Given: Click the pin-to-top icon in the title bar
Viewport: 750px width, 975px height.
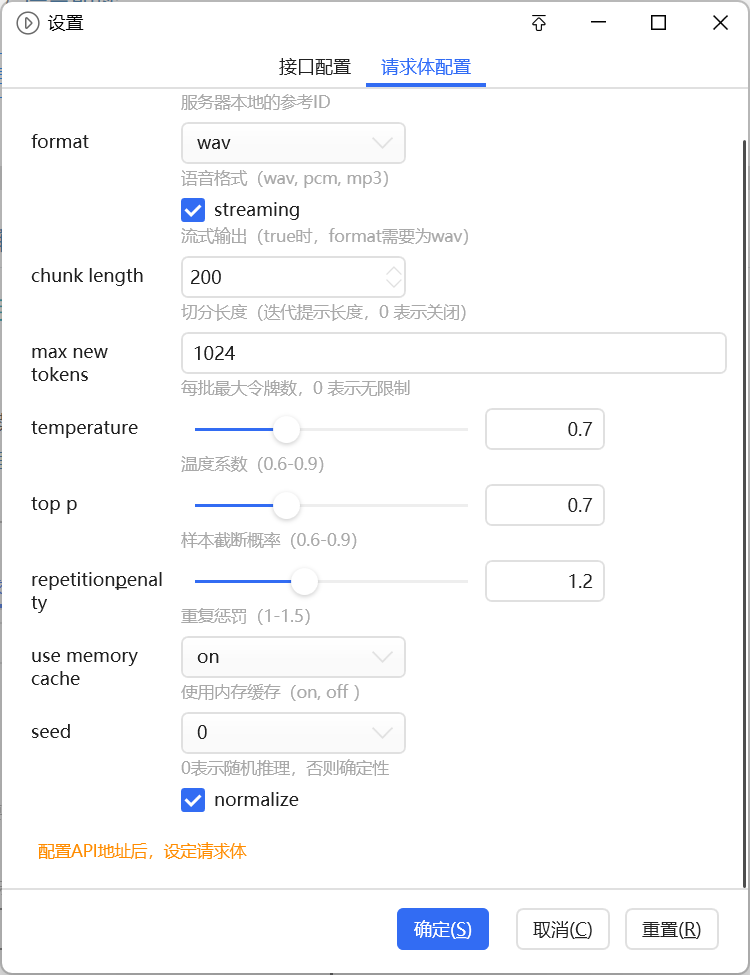Looking at the screenshot, I should (x=539, y=24).
